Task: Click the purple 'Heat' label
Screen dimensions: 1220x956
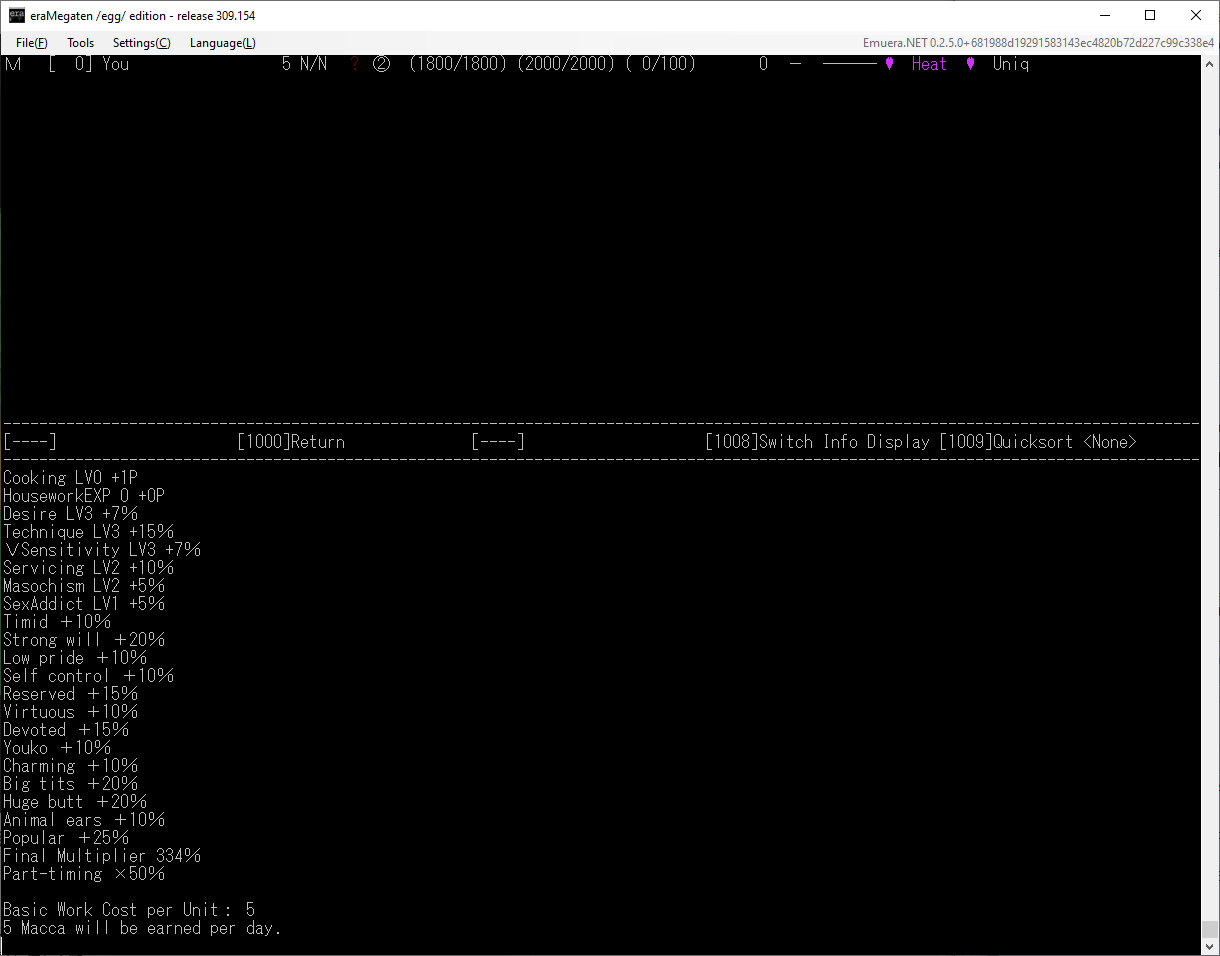Action: pyautogui.click(x=929, y=64)
